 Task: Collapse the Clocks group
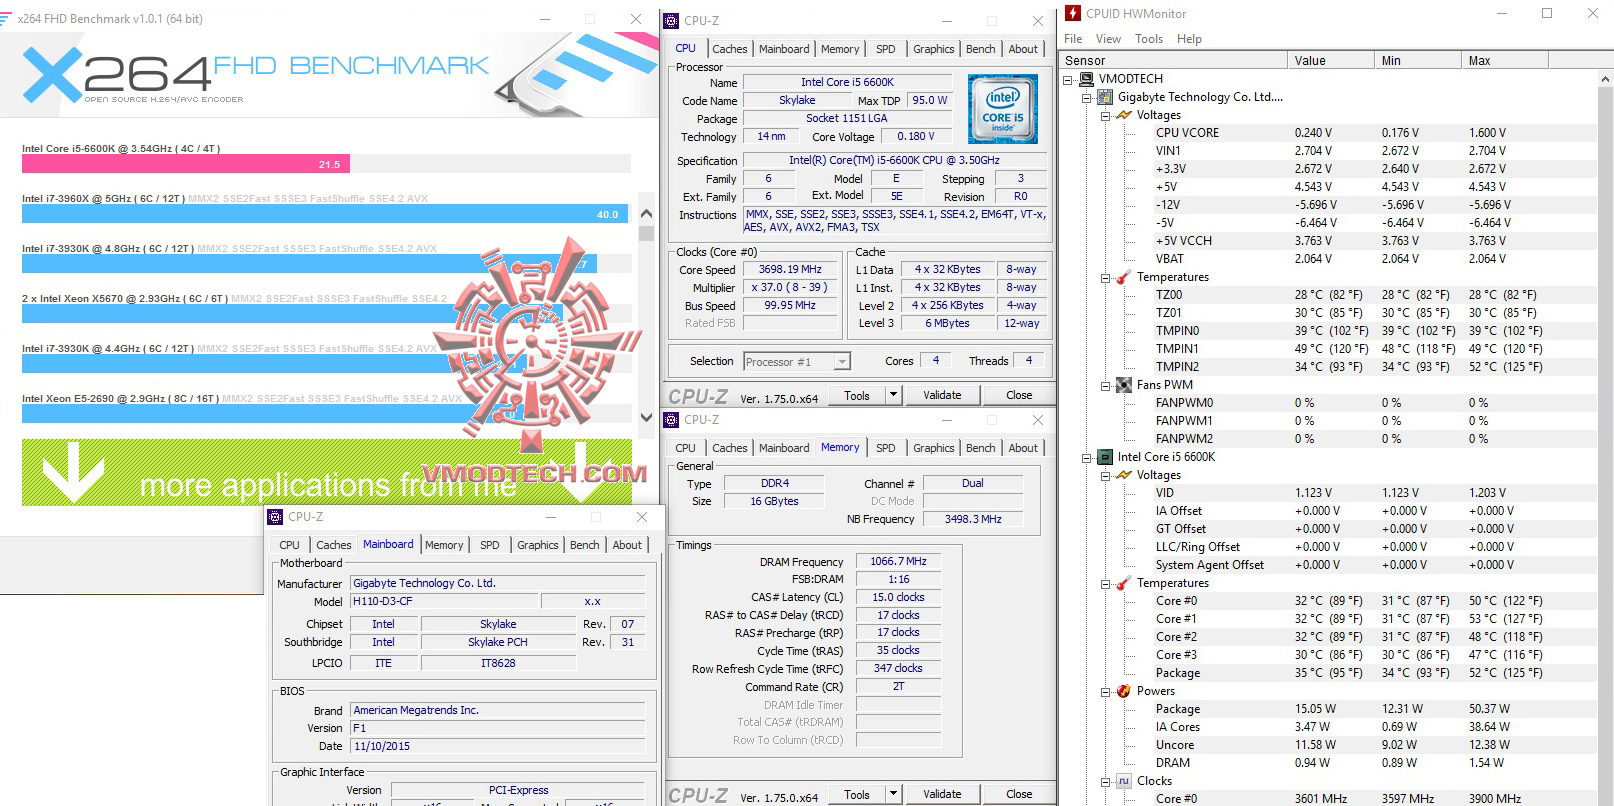click(1105, 781)
